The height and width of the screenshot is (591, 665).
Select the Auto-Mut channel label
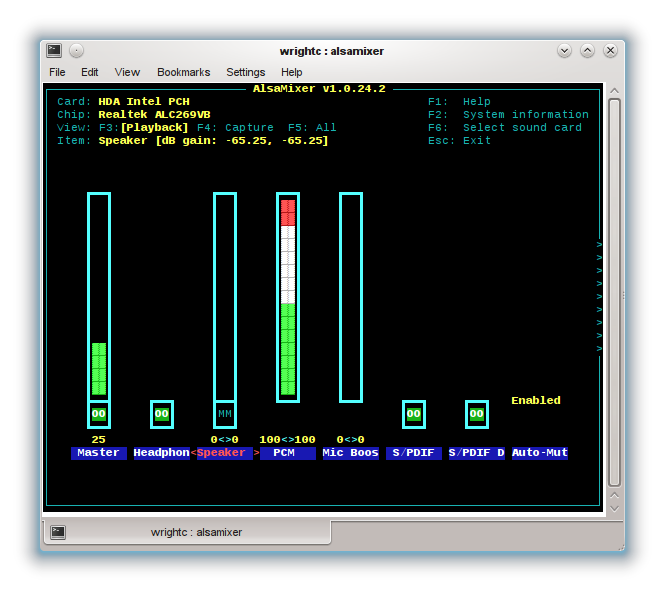pos(540,453)
